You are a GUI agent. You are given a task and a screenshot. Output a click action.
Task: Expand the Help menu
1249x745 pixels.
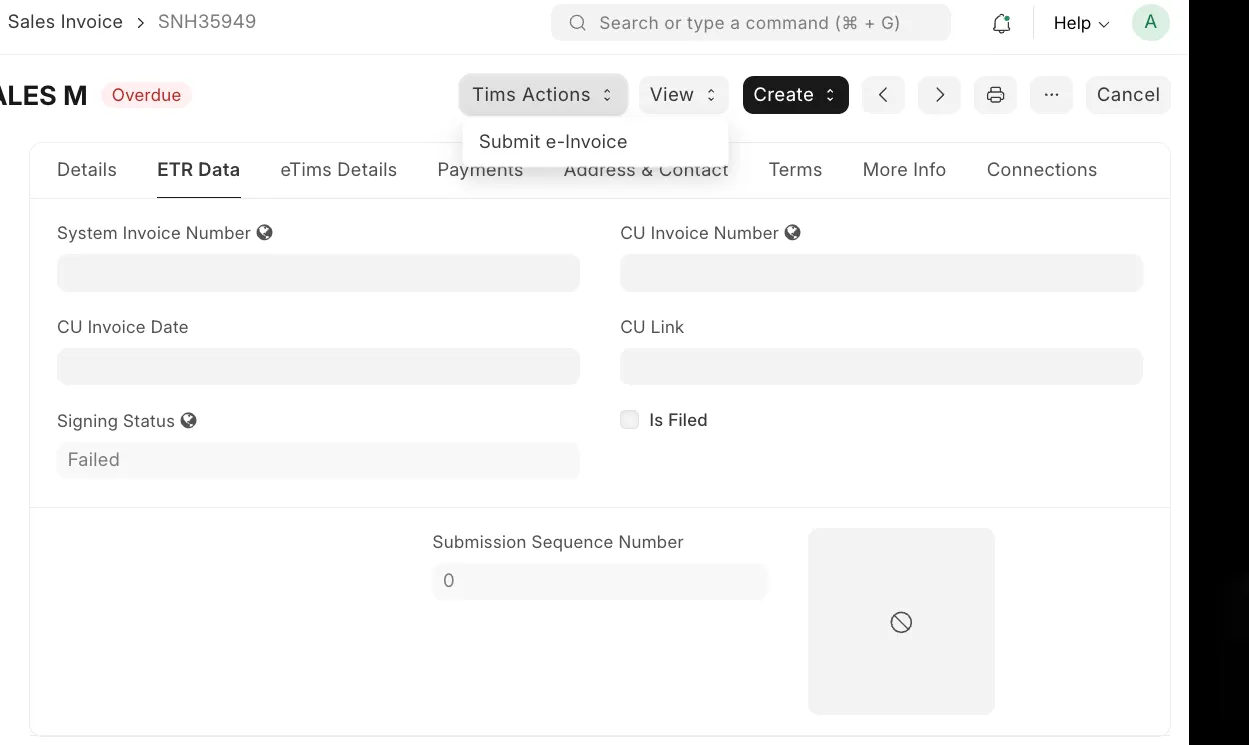(x=1081, y=23)
